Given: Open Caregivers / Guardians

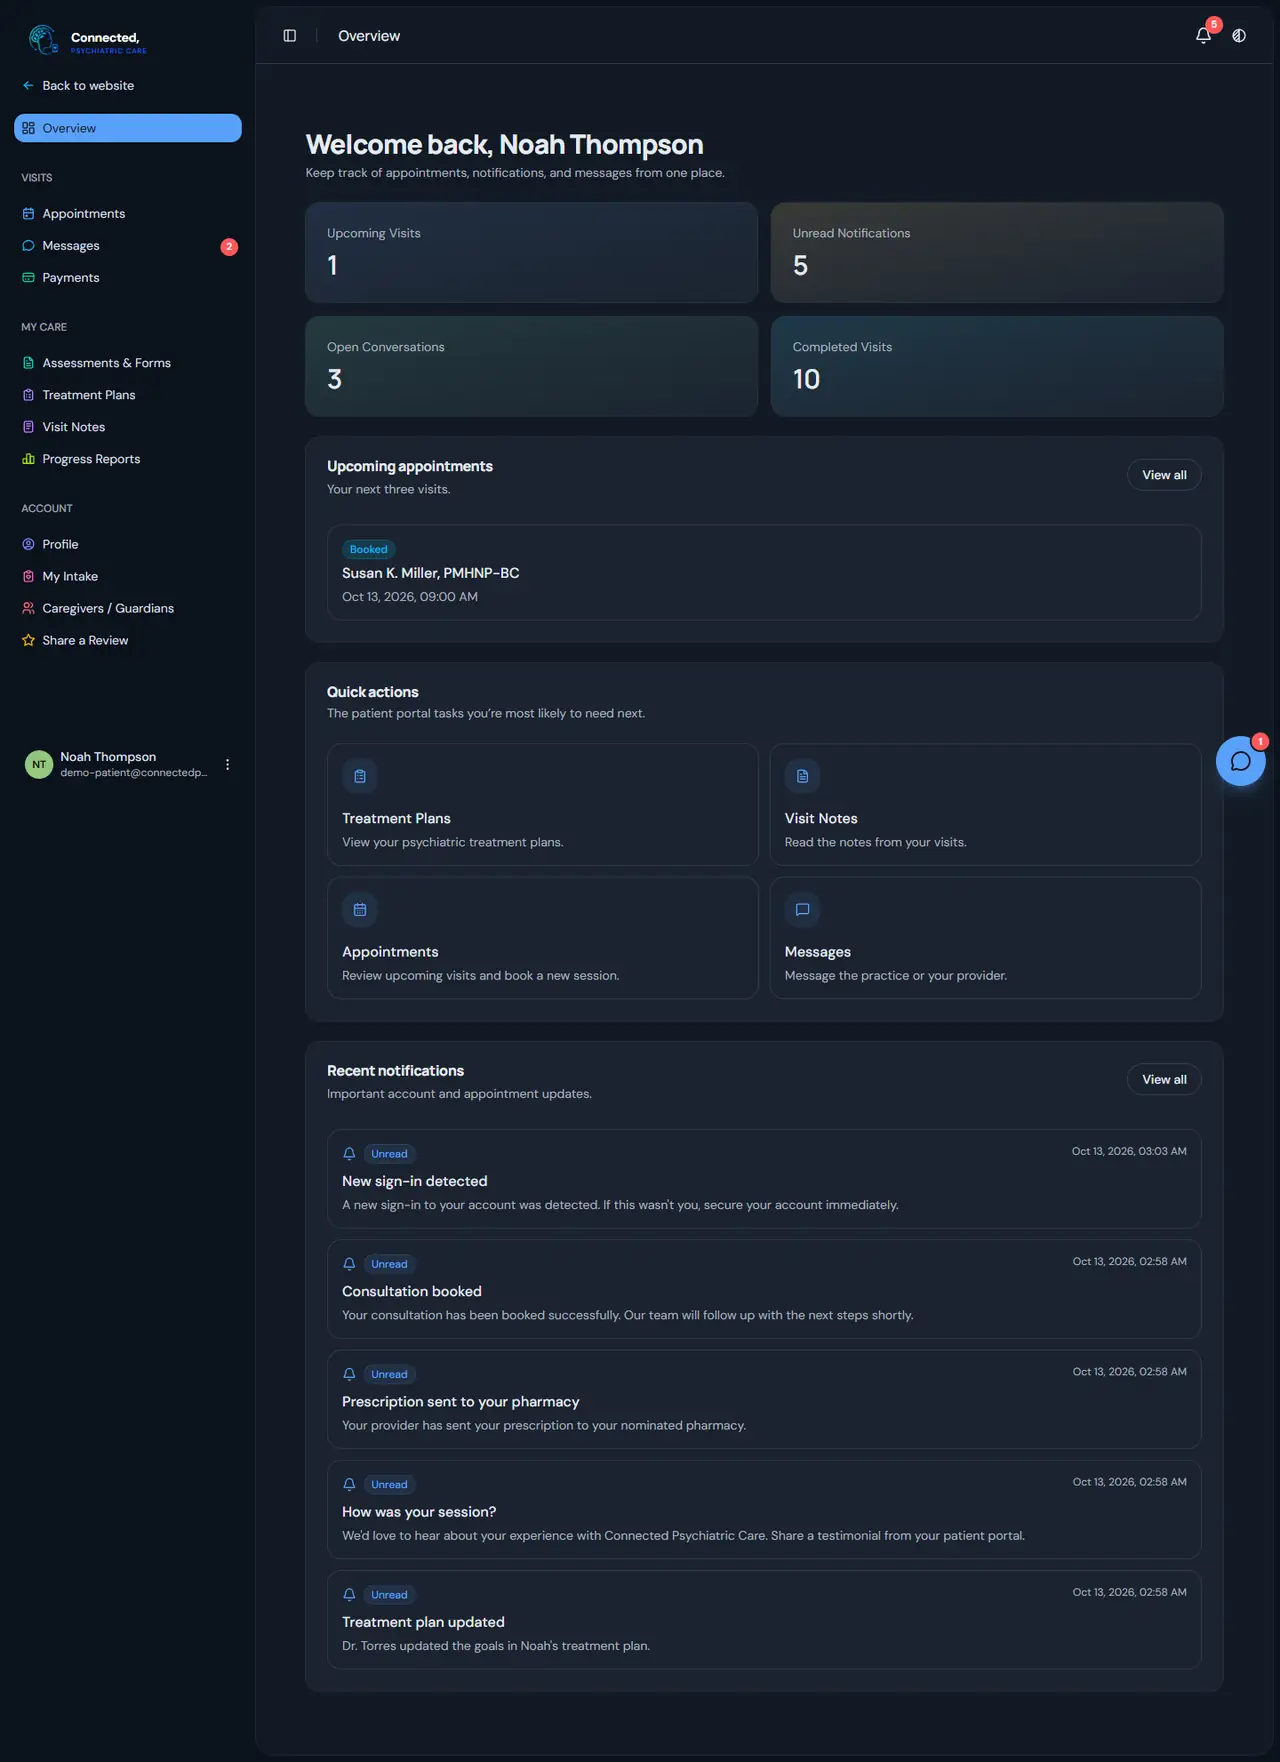Looking at the screenshot, I should coord(128,608).
